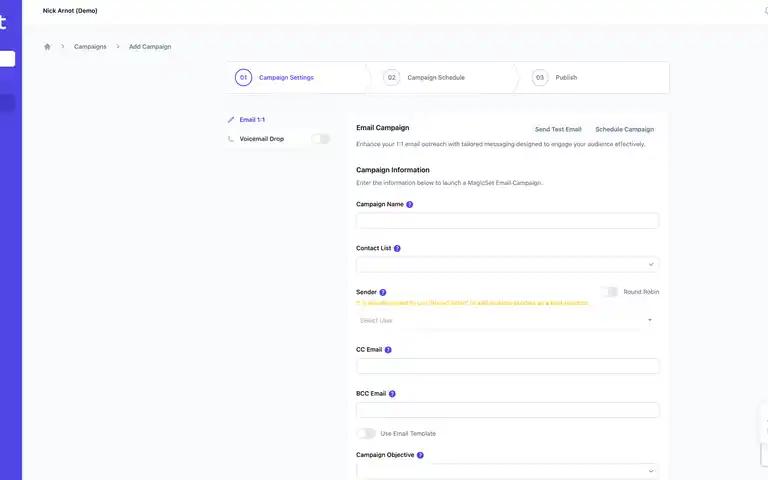This screenshot has width=768, height=480.
Task: Click the Campaign Objective help icon
Action: [420, 455]
